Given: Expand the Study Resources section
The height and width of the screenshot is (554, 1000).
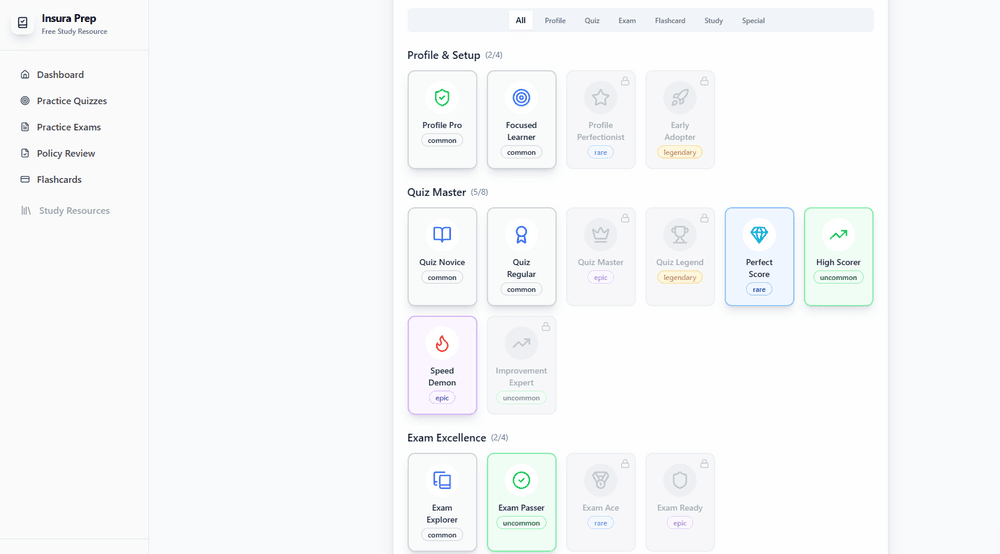Looking at the screenshot, I should 74,211.
